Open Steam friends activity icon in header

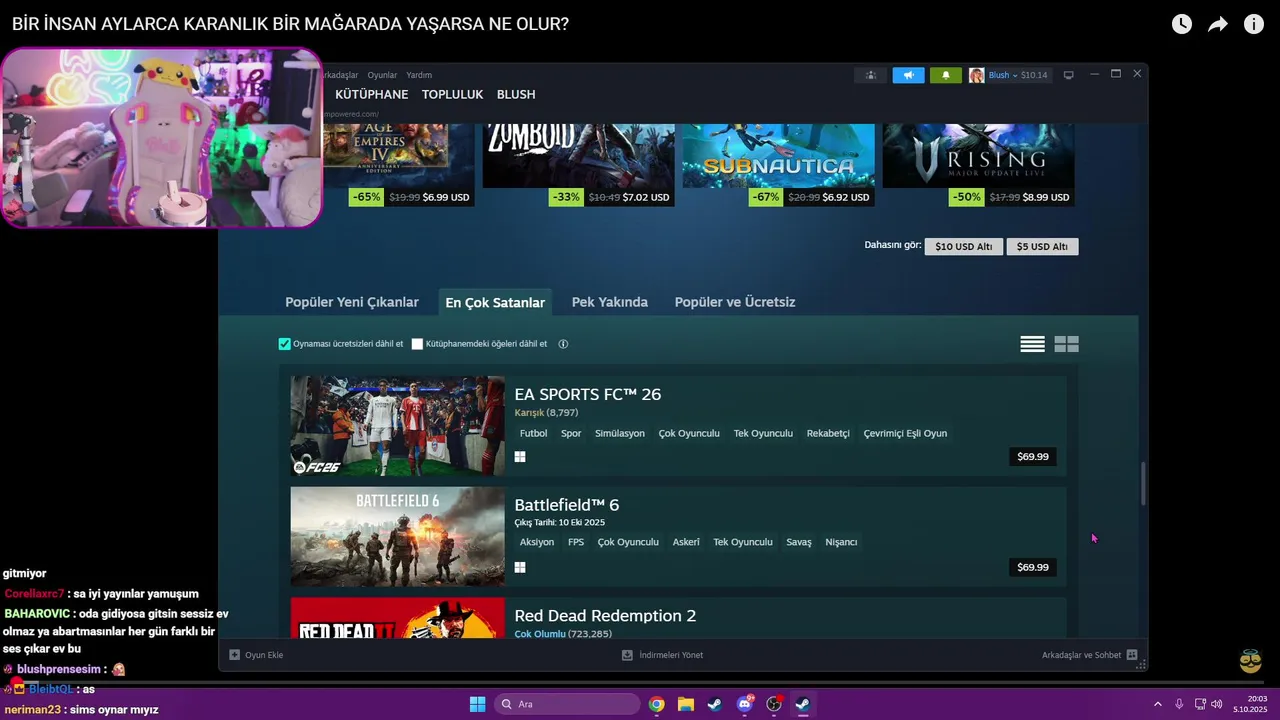coord(871,75)
